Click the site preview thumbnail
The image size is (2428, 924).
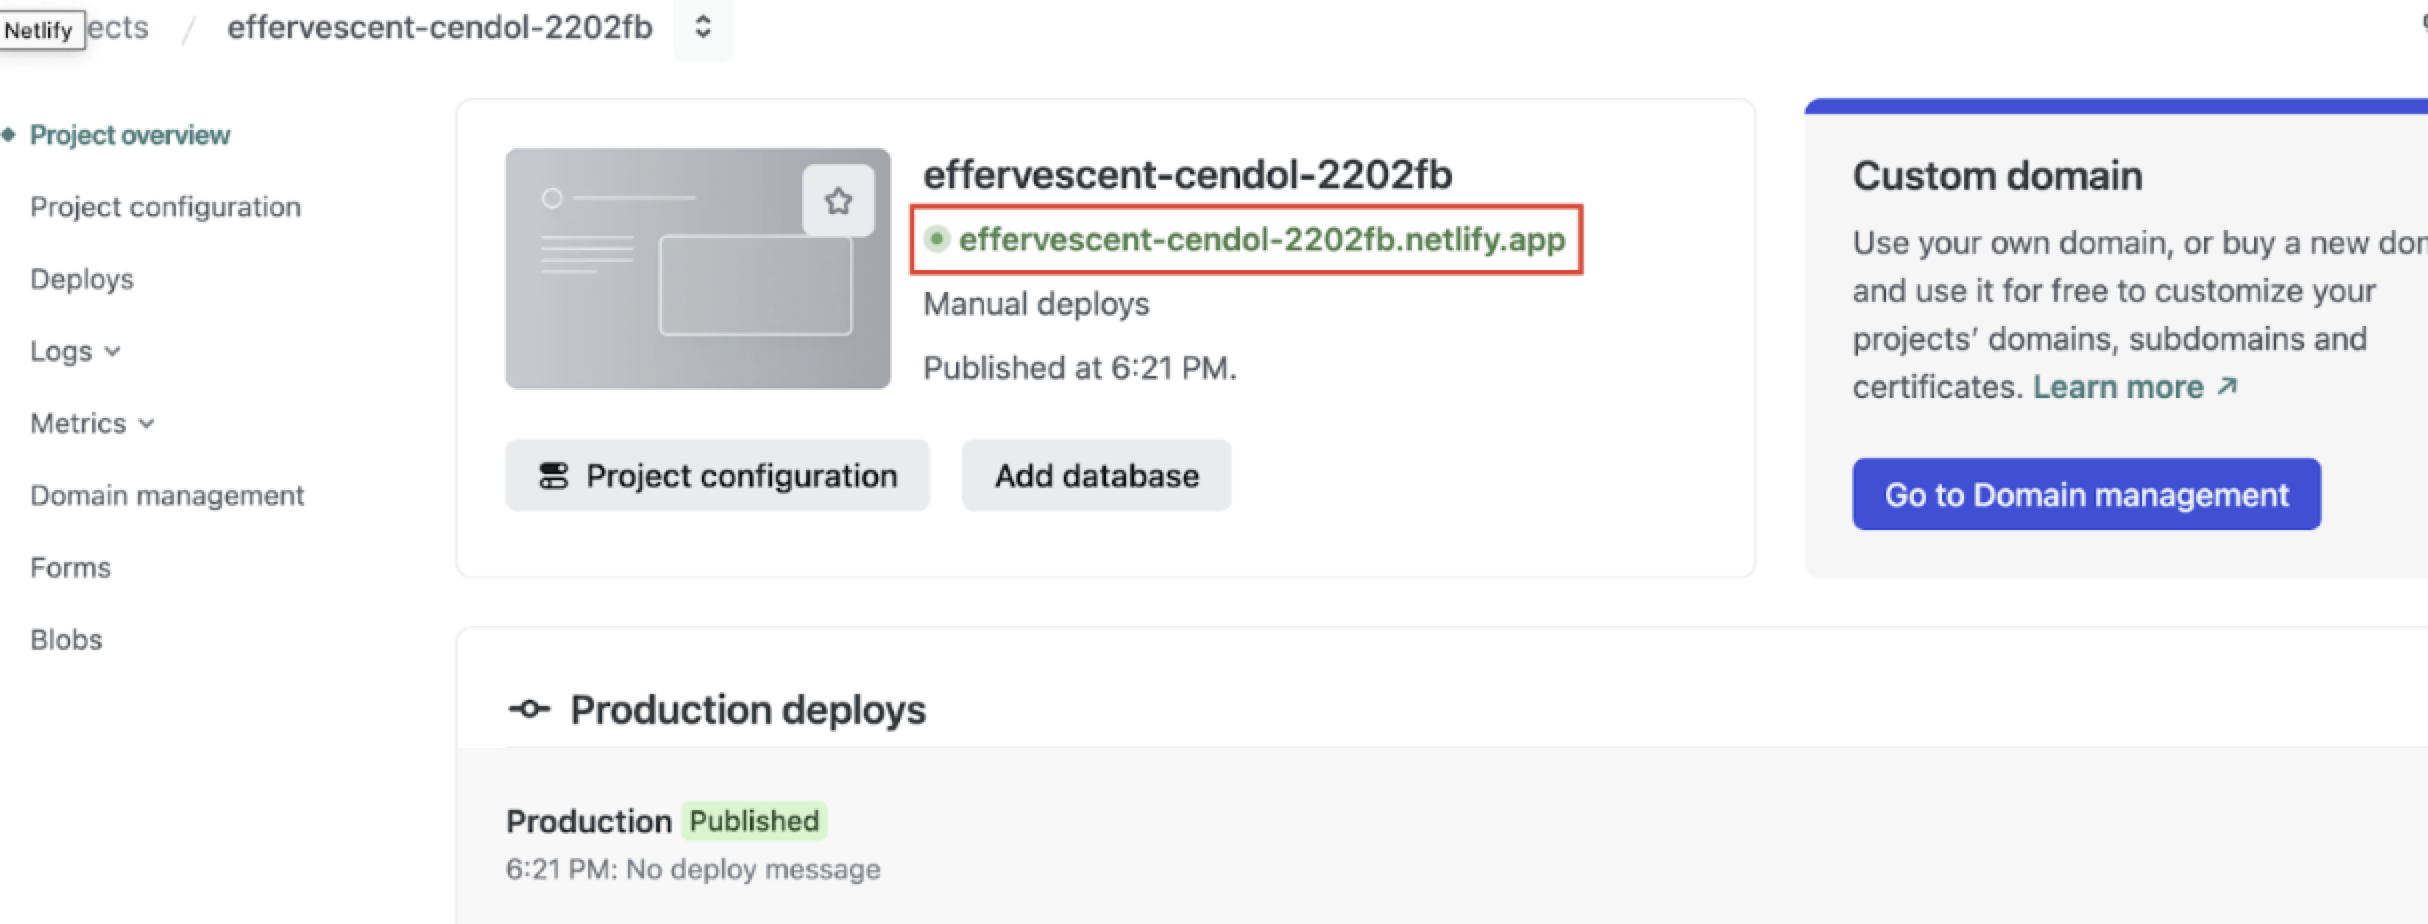pyautogui.click(x=698, y=269)
